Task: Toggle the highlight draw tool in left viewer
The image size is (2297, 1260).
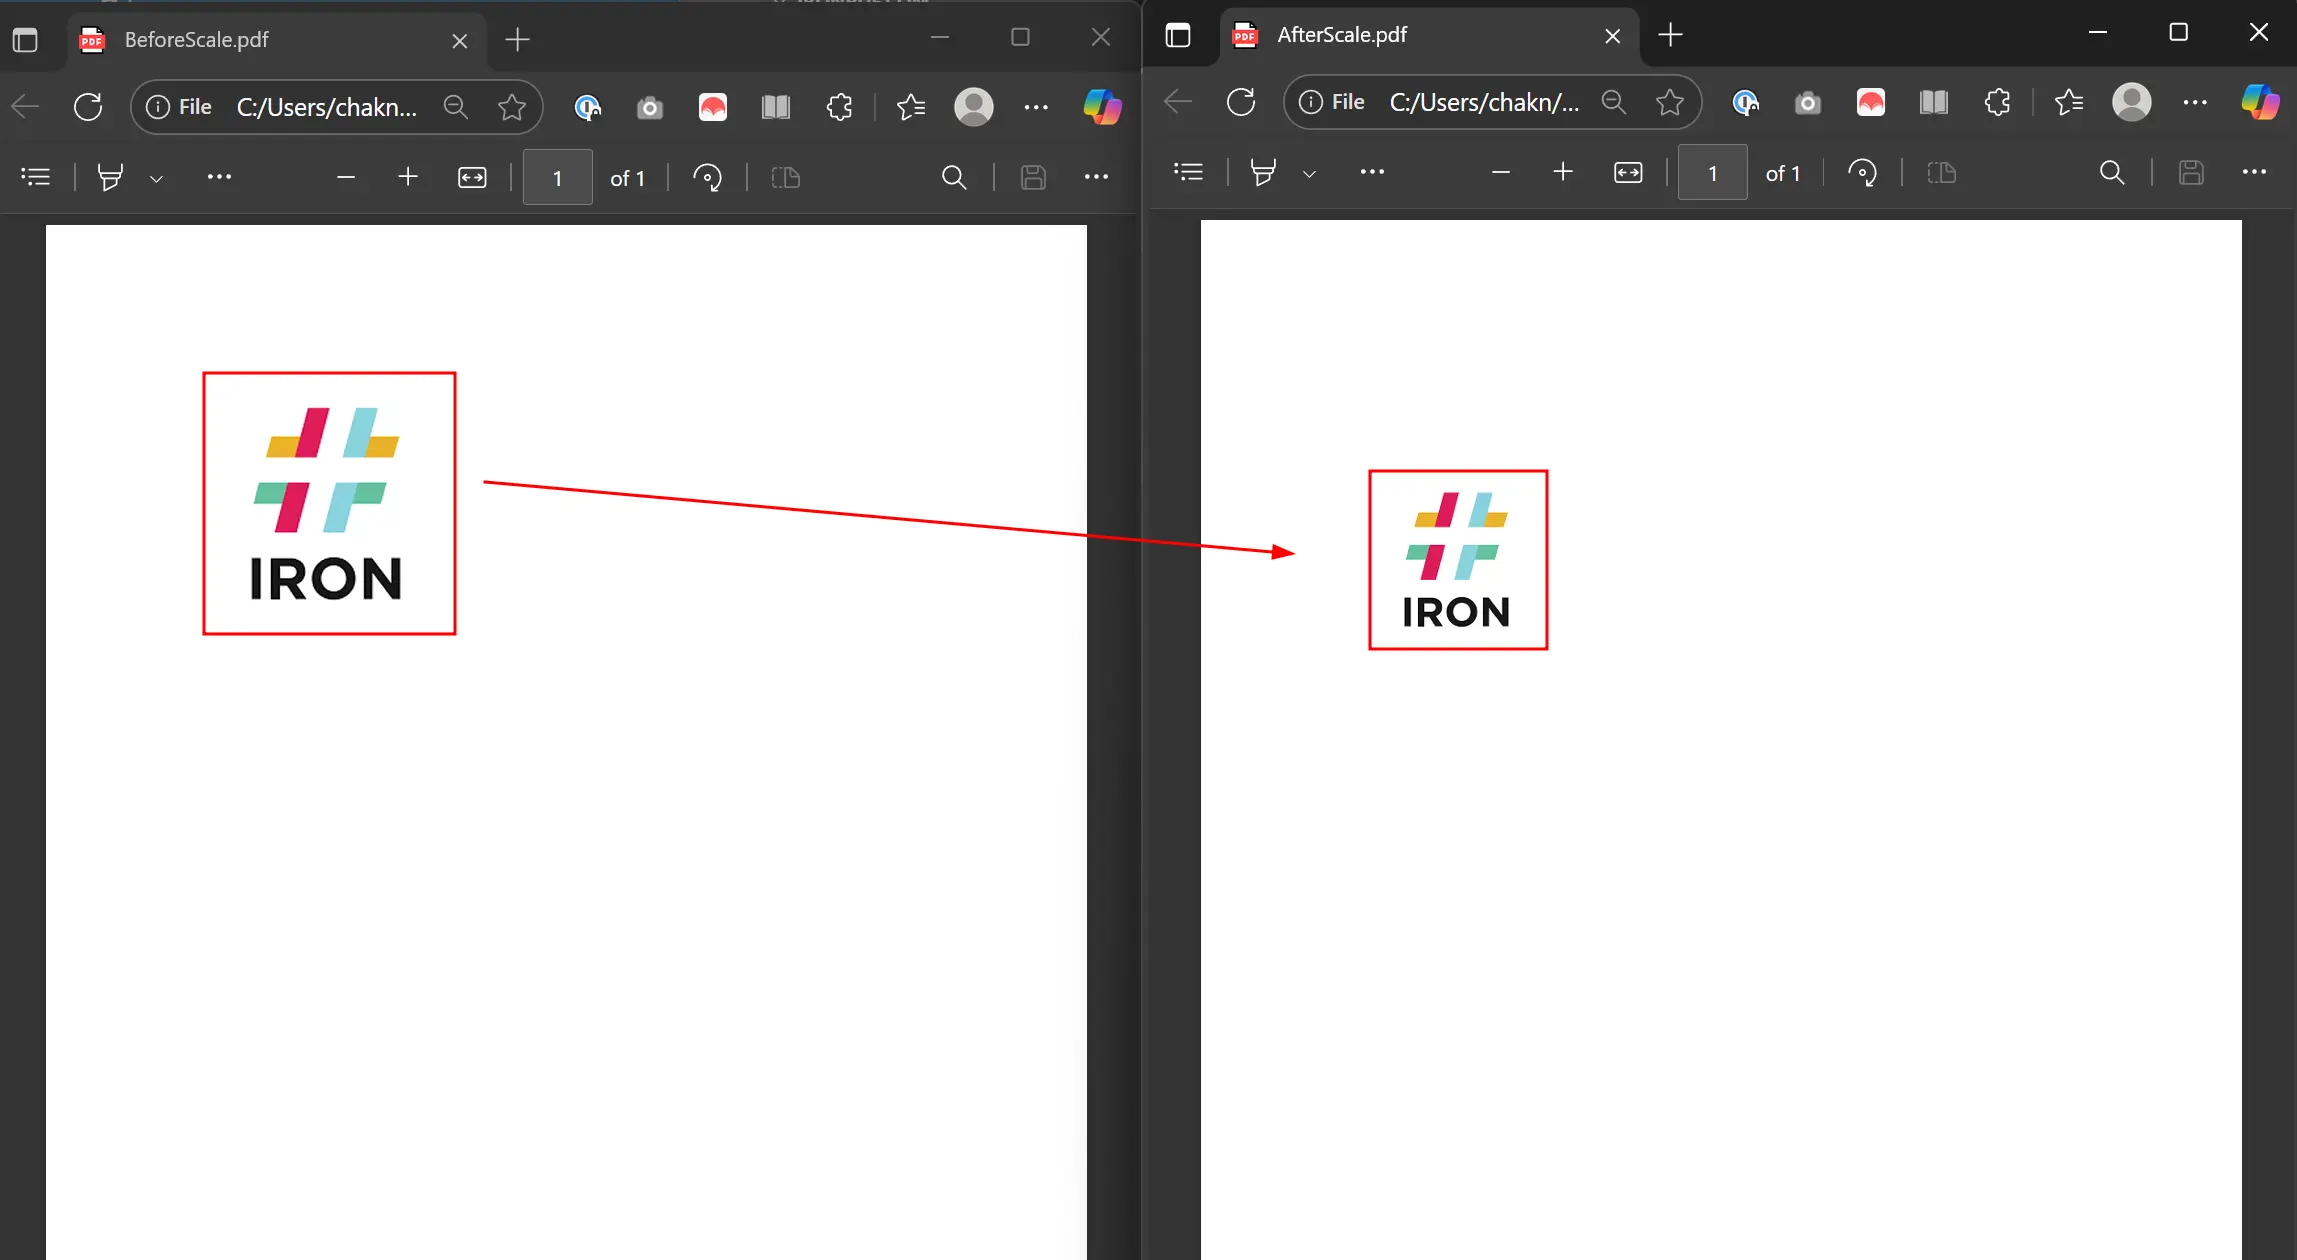Action: [110, 178]
